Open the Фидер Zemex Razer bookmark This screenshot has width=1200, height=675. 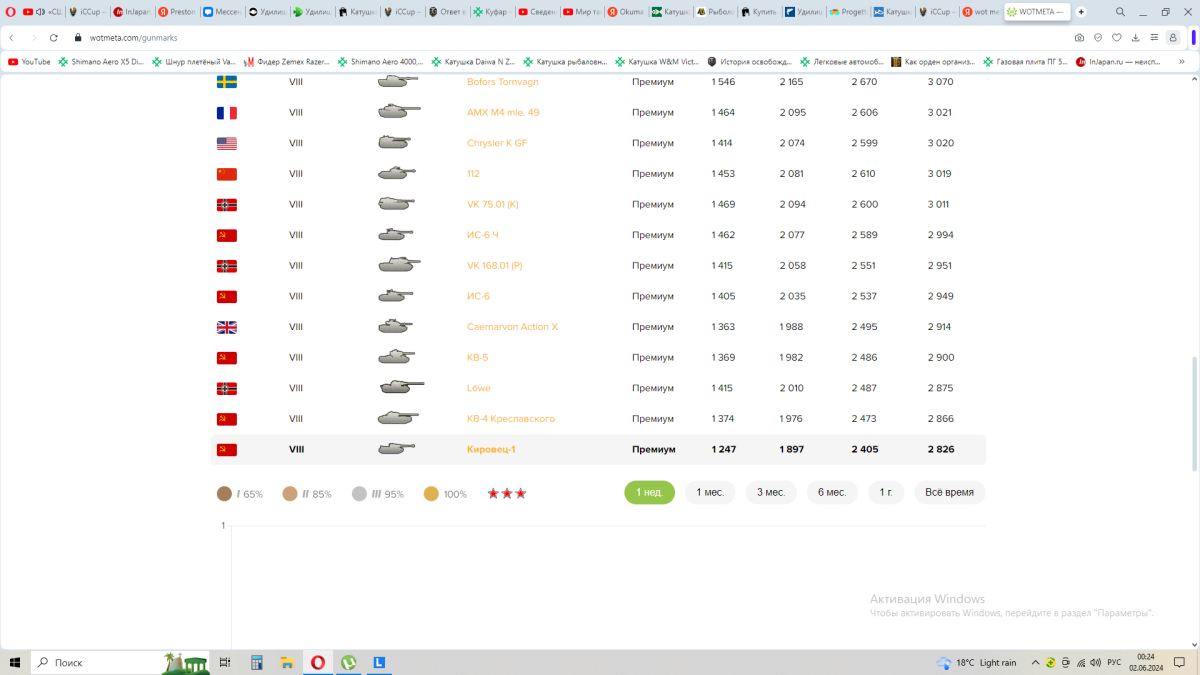tap(287, 61)
